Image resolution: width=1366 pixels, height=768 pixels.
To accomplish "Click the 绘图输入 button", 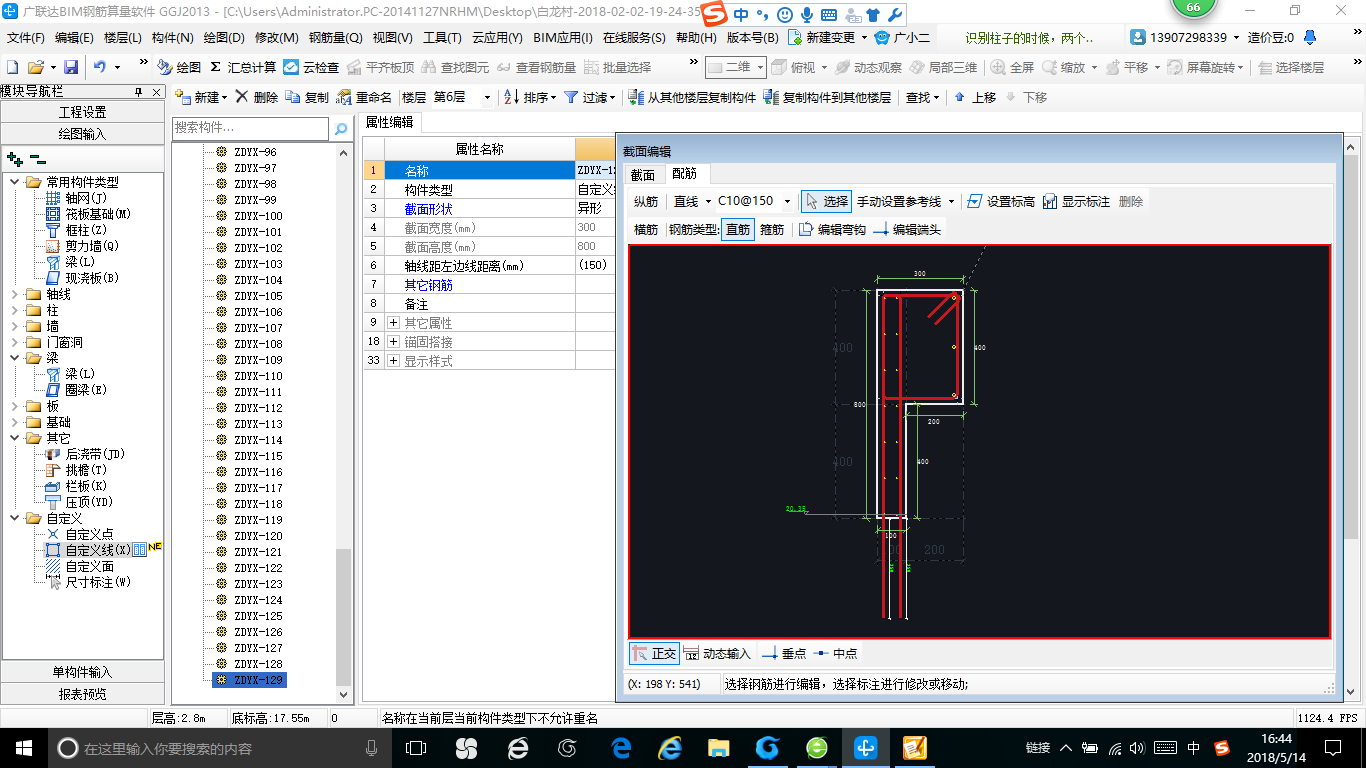I will tap(83, 134).
